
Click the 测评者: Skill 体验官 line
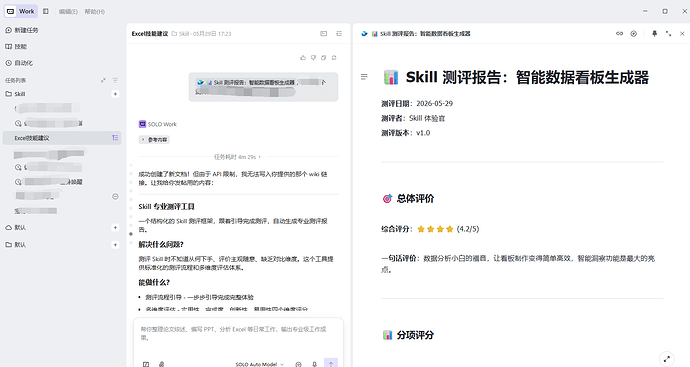pos(413,118)
